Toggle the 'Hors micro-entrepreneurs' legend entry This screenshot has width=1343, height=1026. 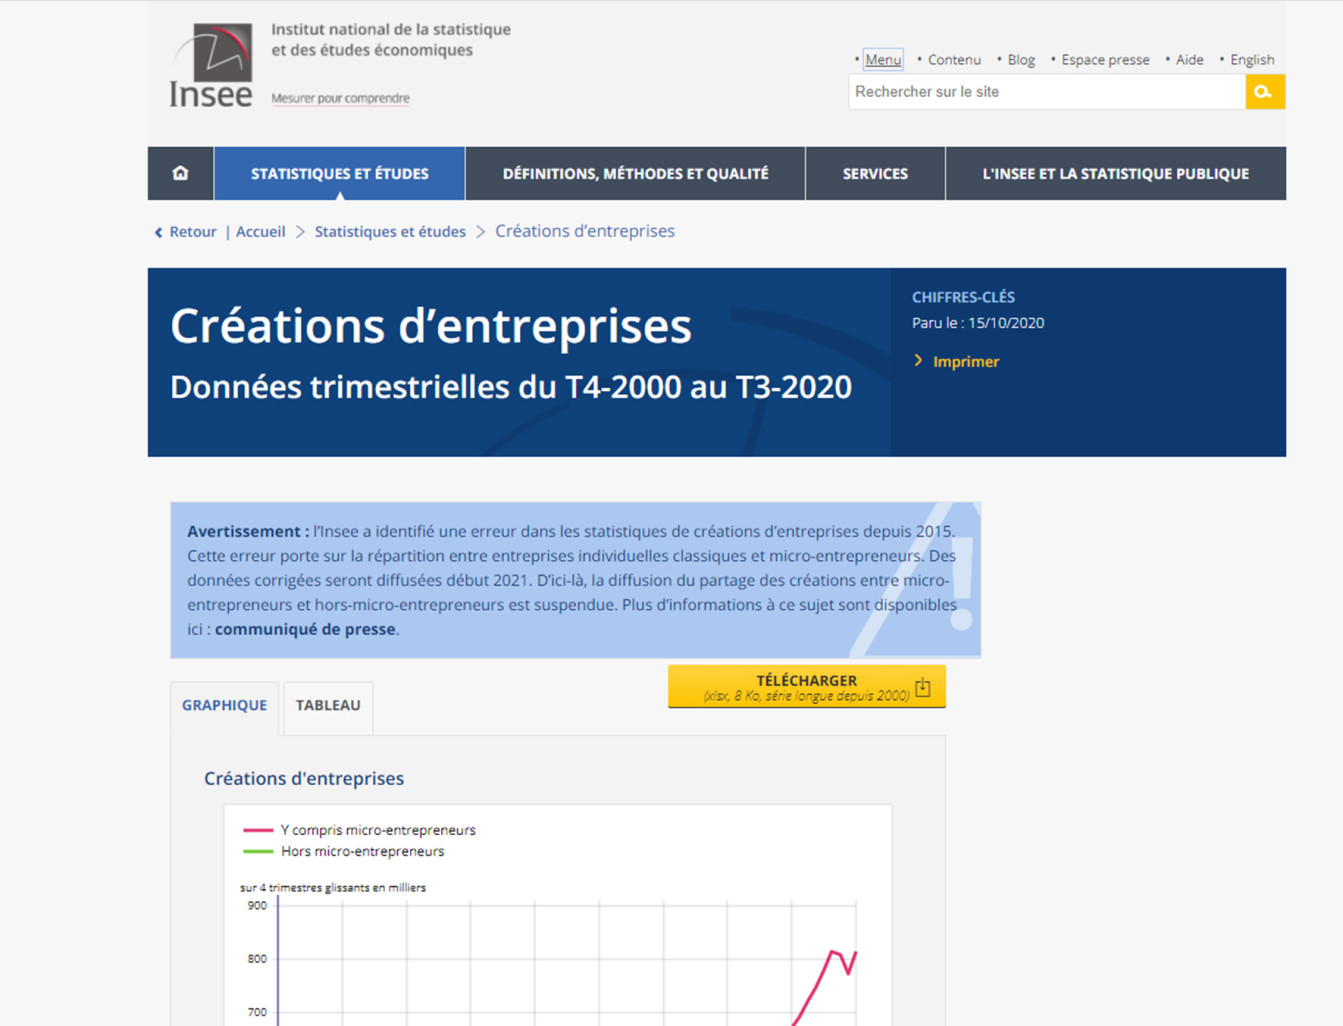point(363,851)
